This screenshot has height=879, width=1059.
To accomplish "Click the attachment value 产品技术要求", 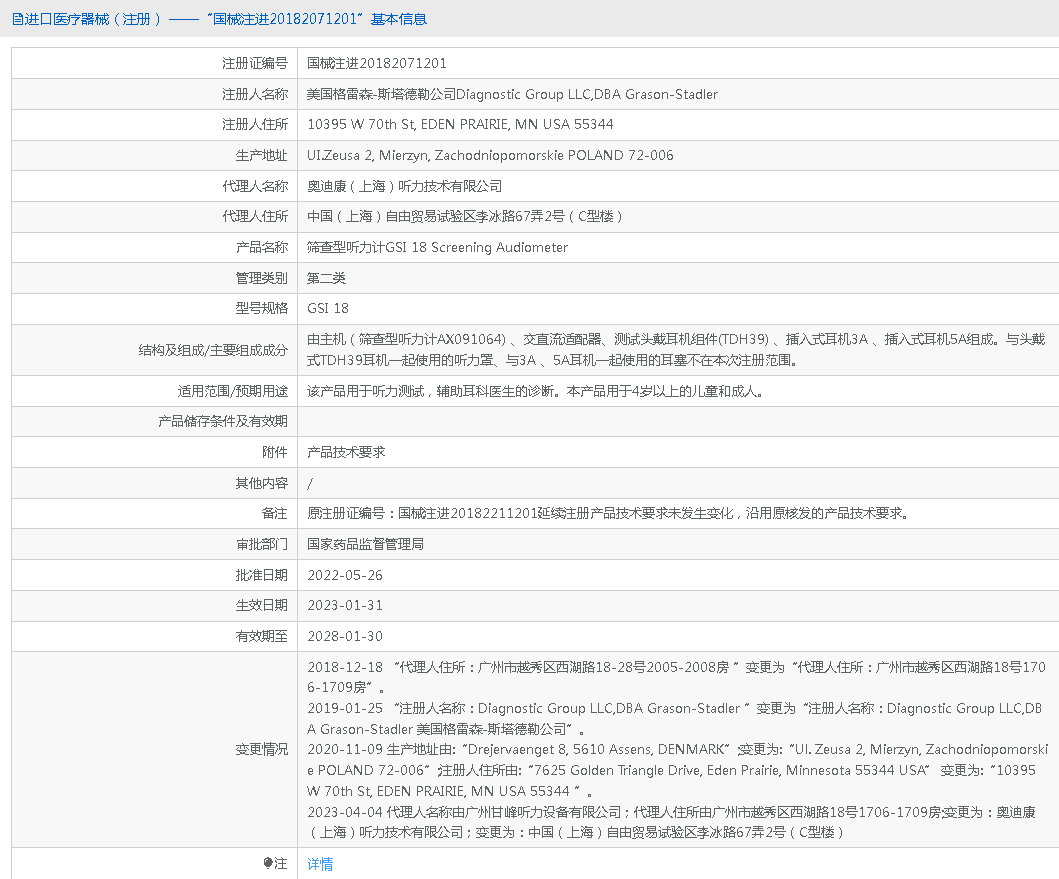I will point(346,452).
